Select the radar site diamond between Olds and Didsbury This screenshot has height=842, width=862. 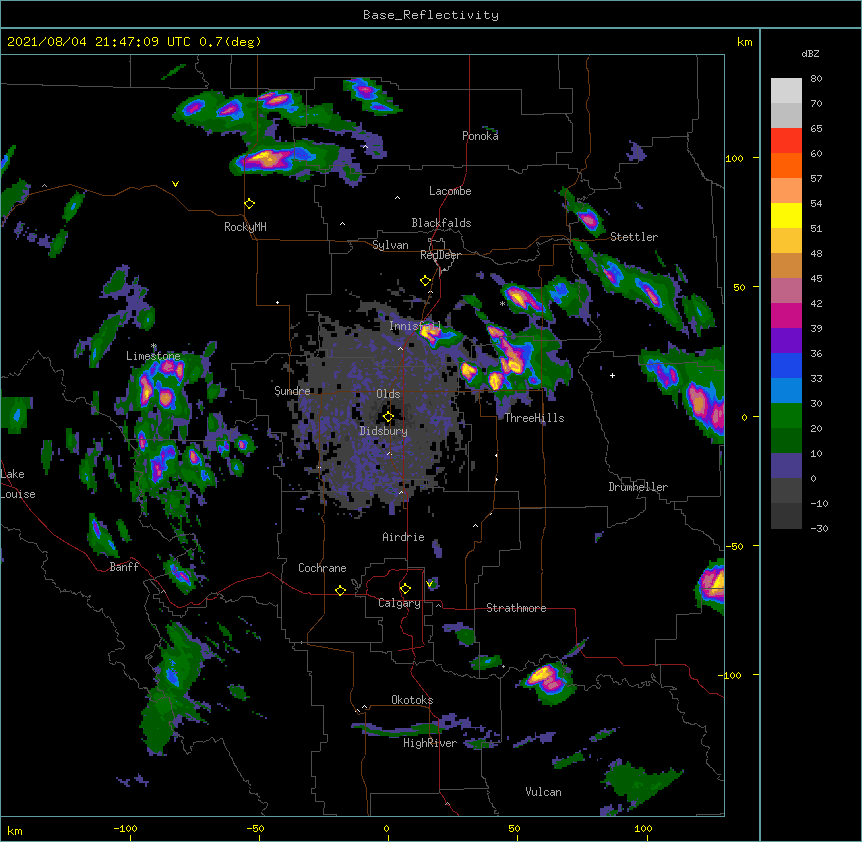pyautogui.click(x=389, y=417)
